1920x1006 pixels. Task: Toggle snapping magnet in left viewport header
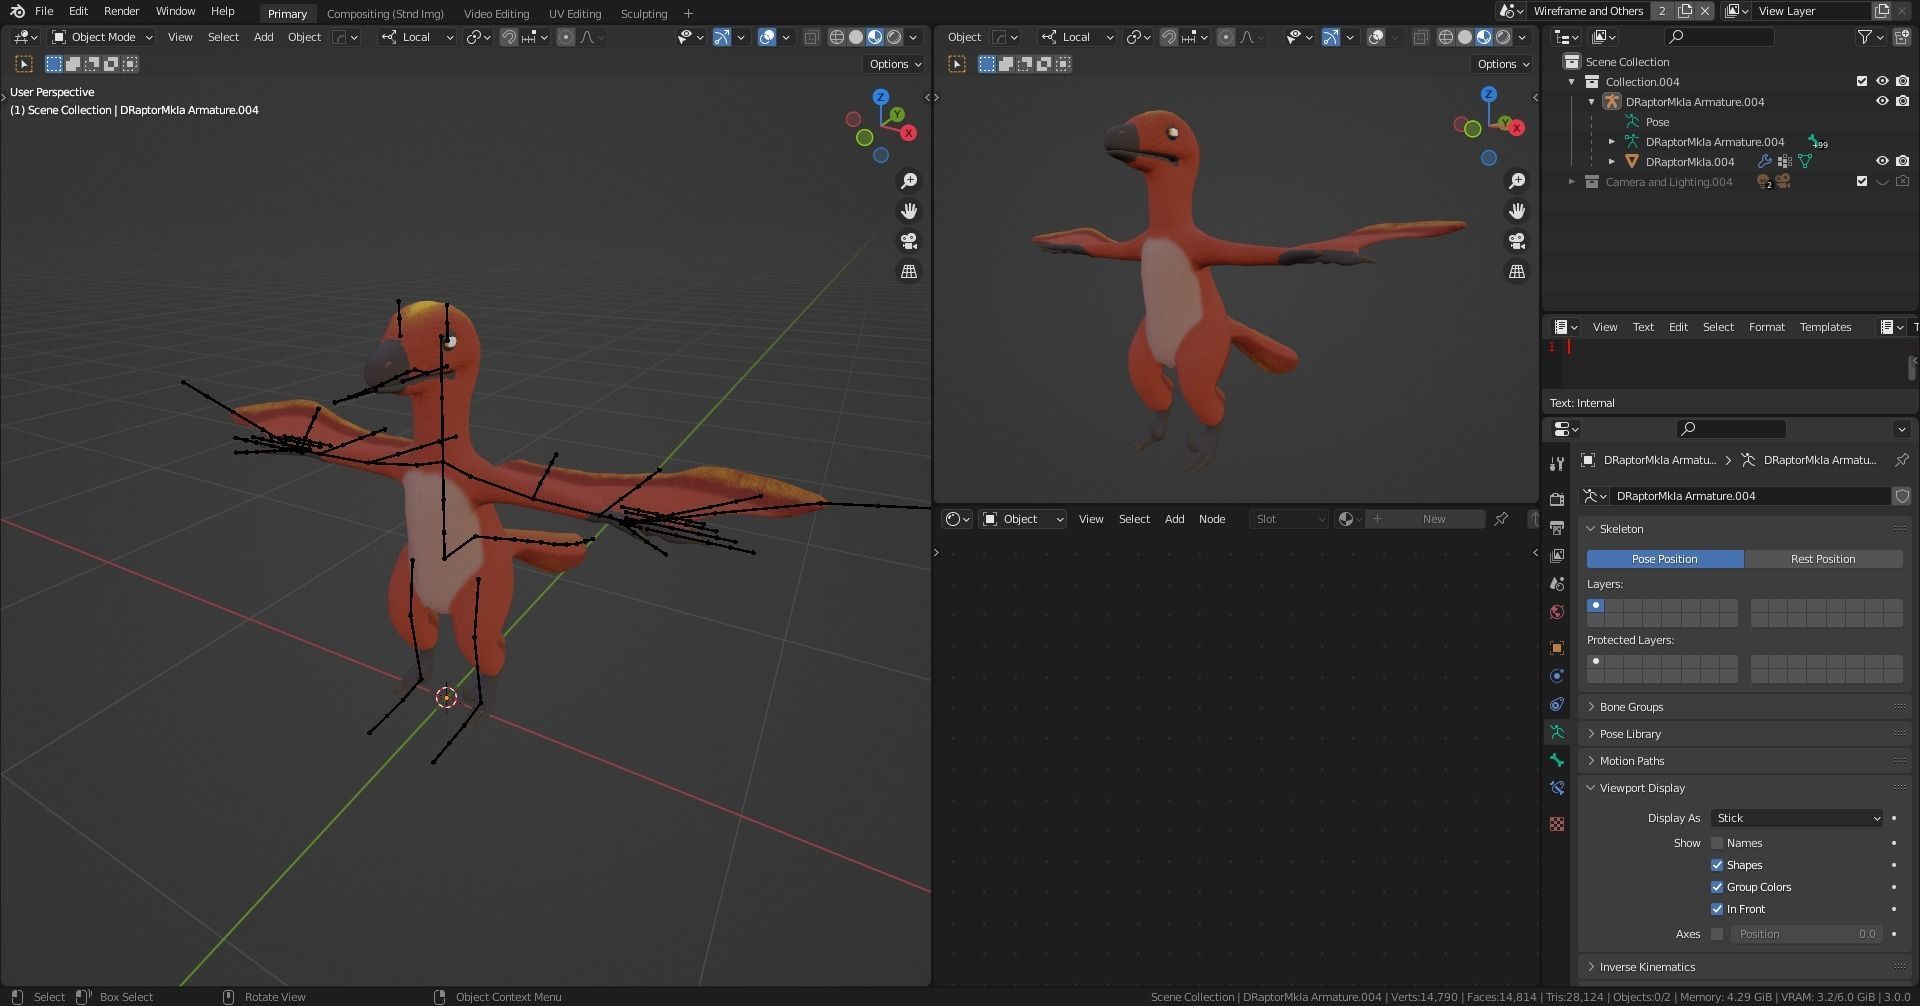coord(509,37)
